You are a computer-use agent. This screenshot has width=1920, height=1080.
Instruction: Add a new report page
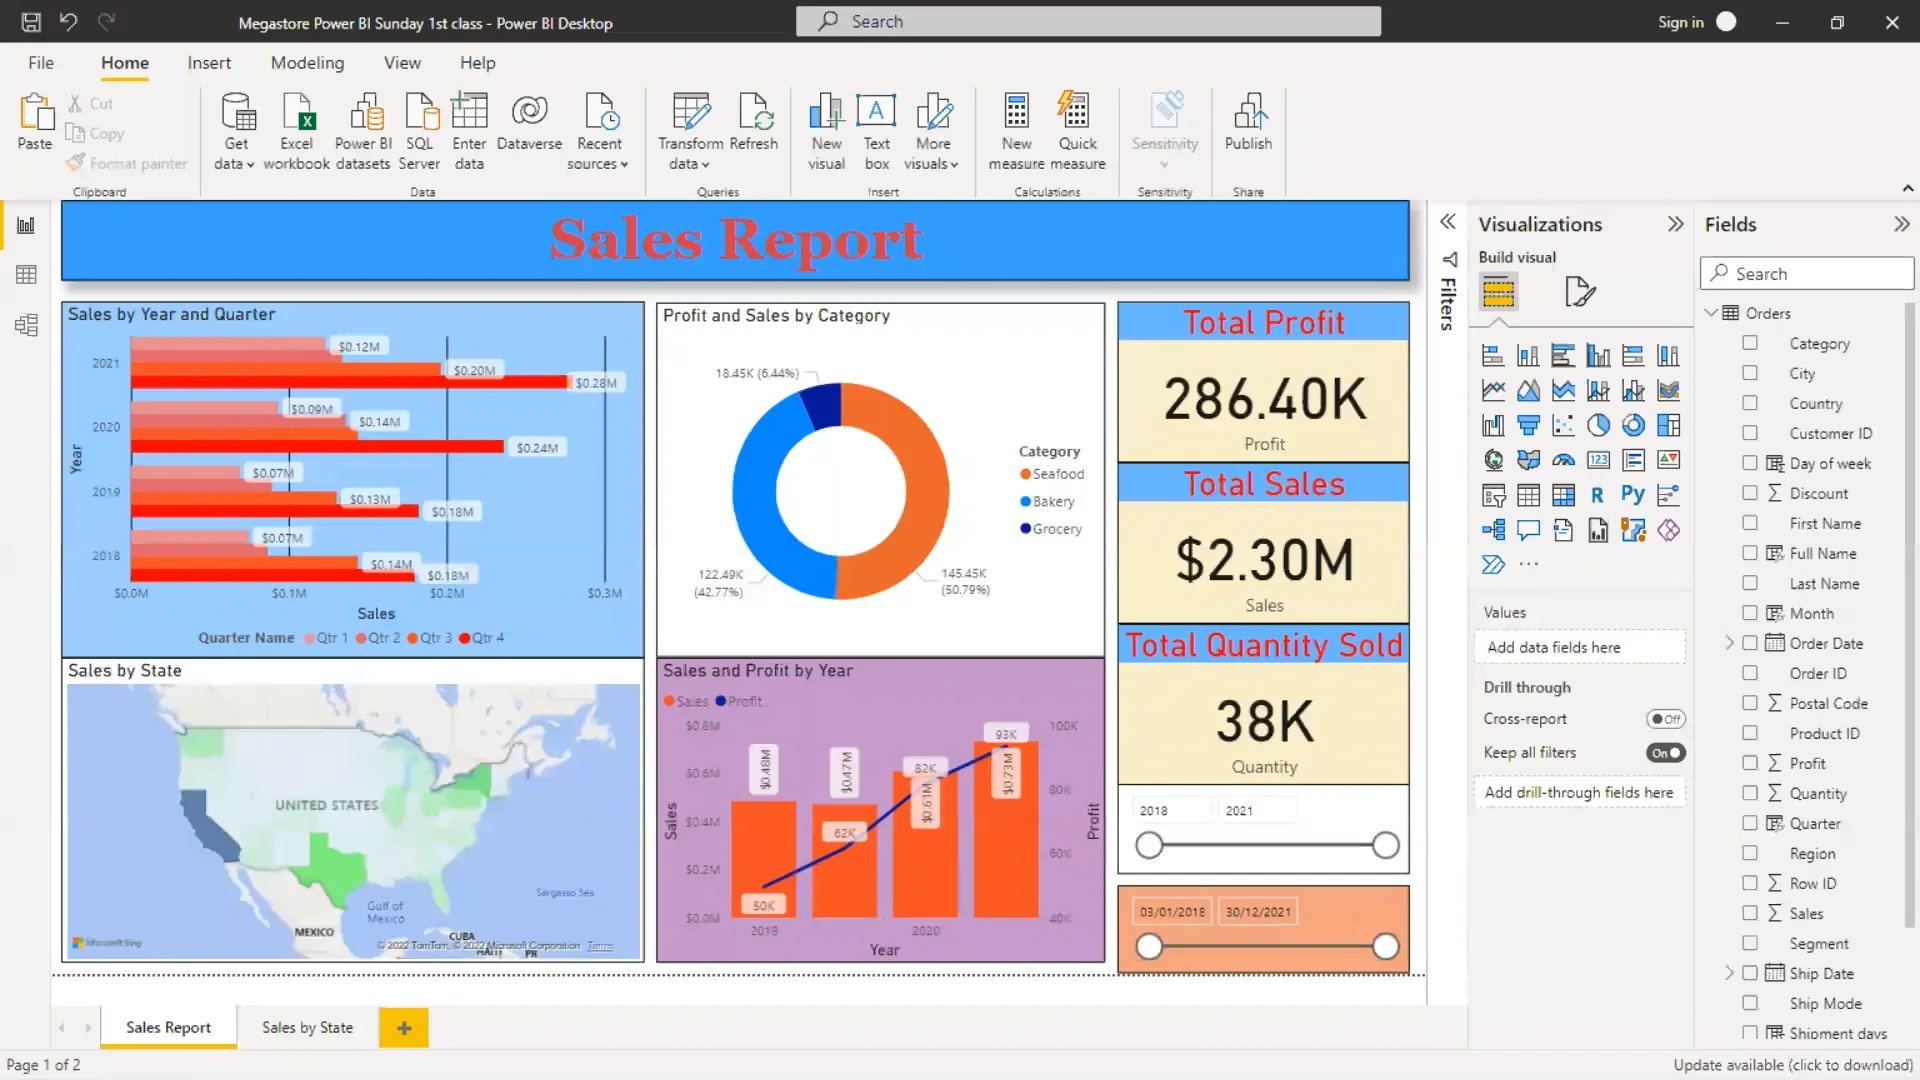point(404,1027)
